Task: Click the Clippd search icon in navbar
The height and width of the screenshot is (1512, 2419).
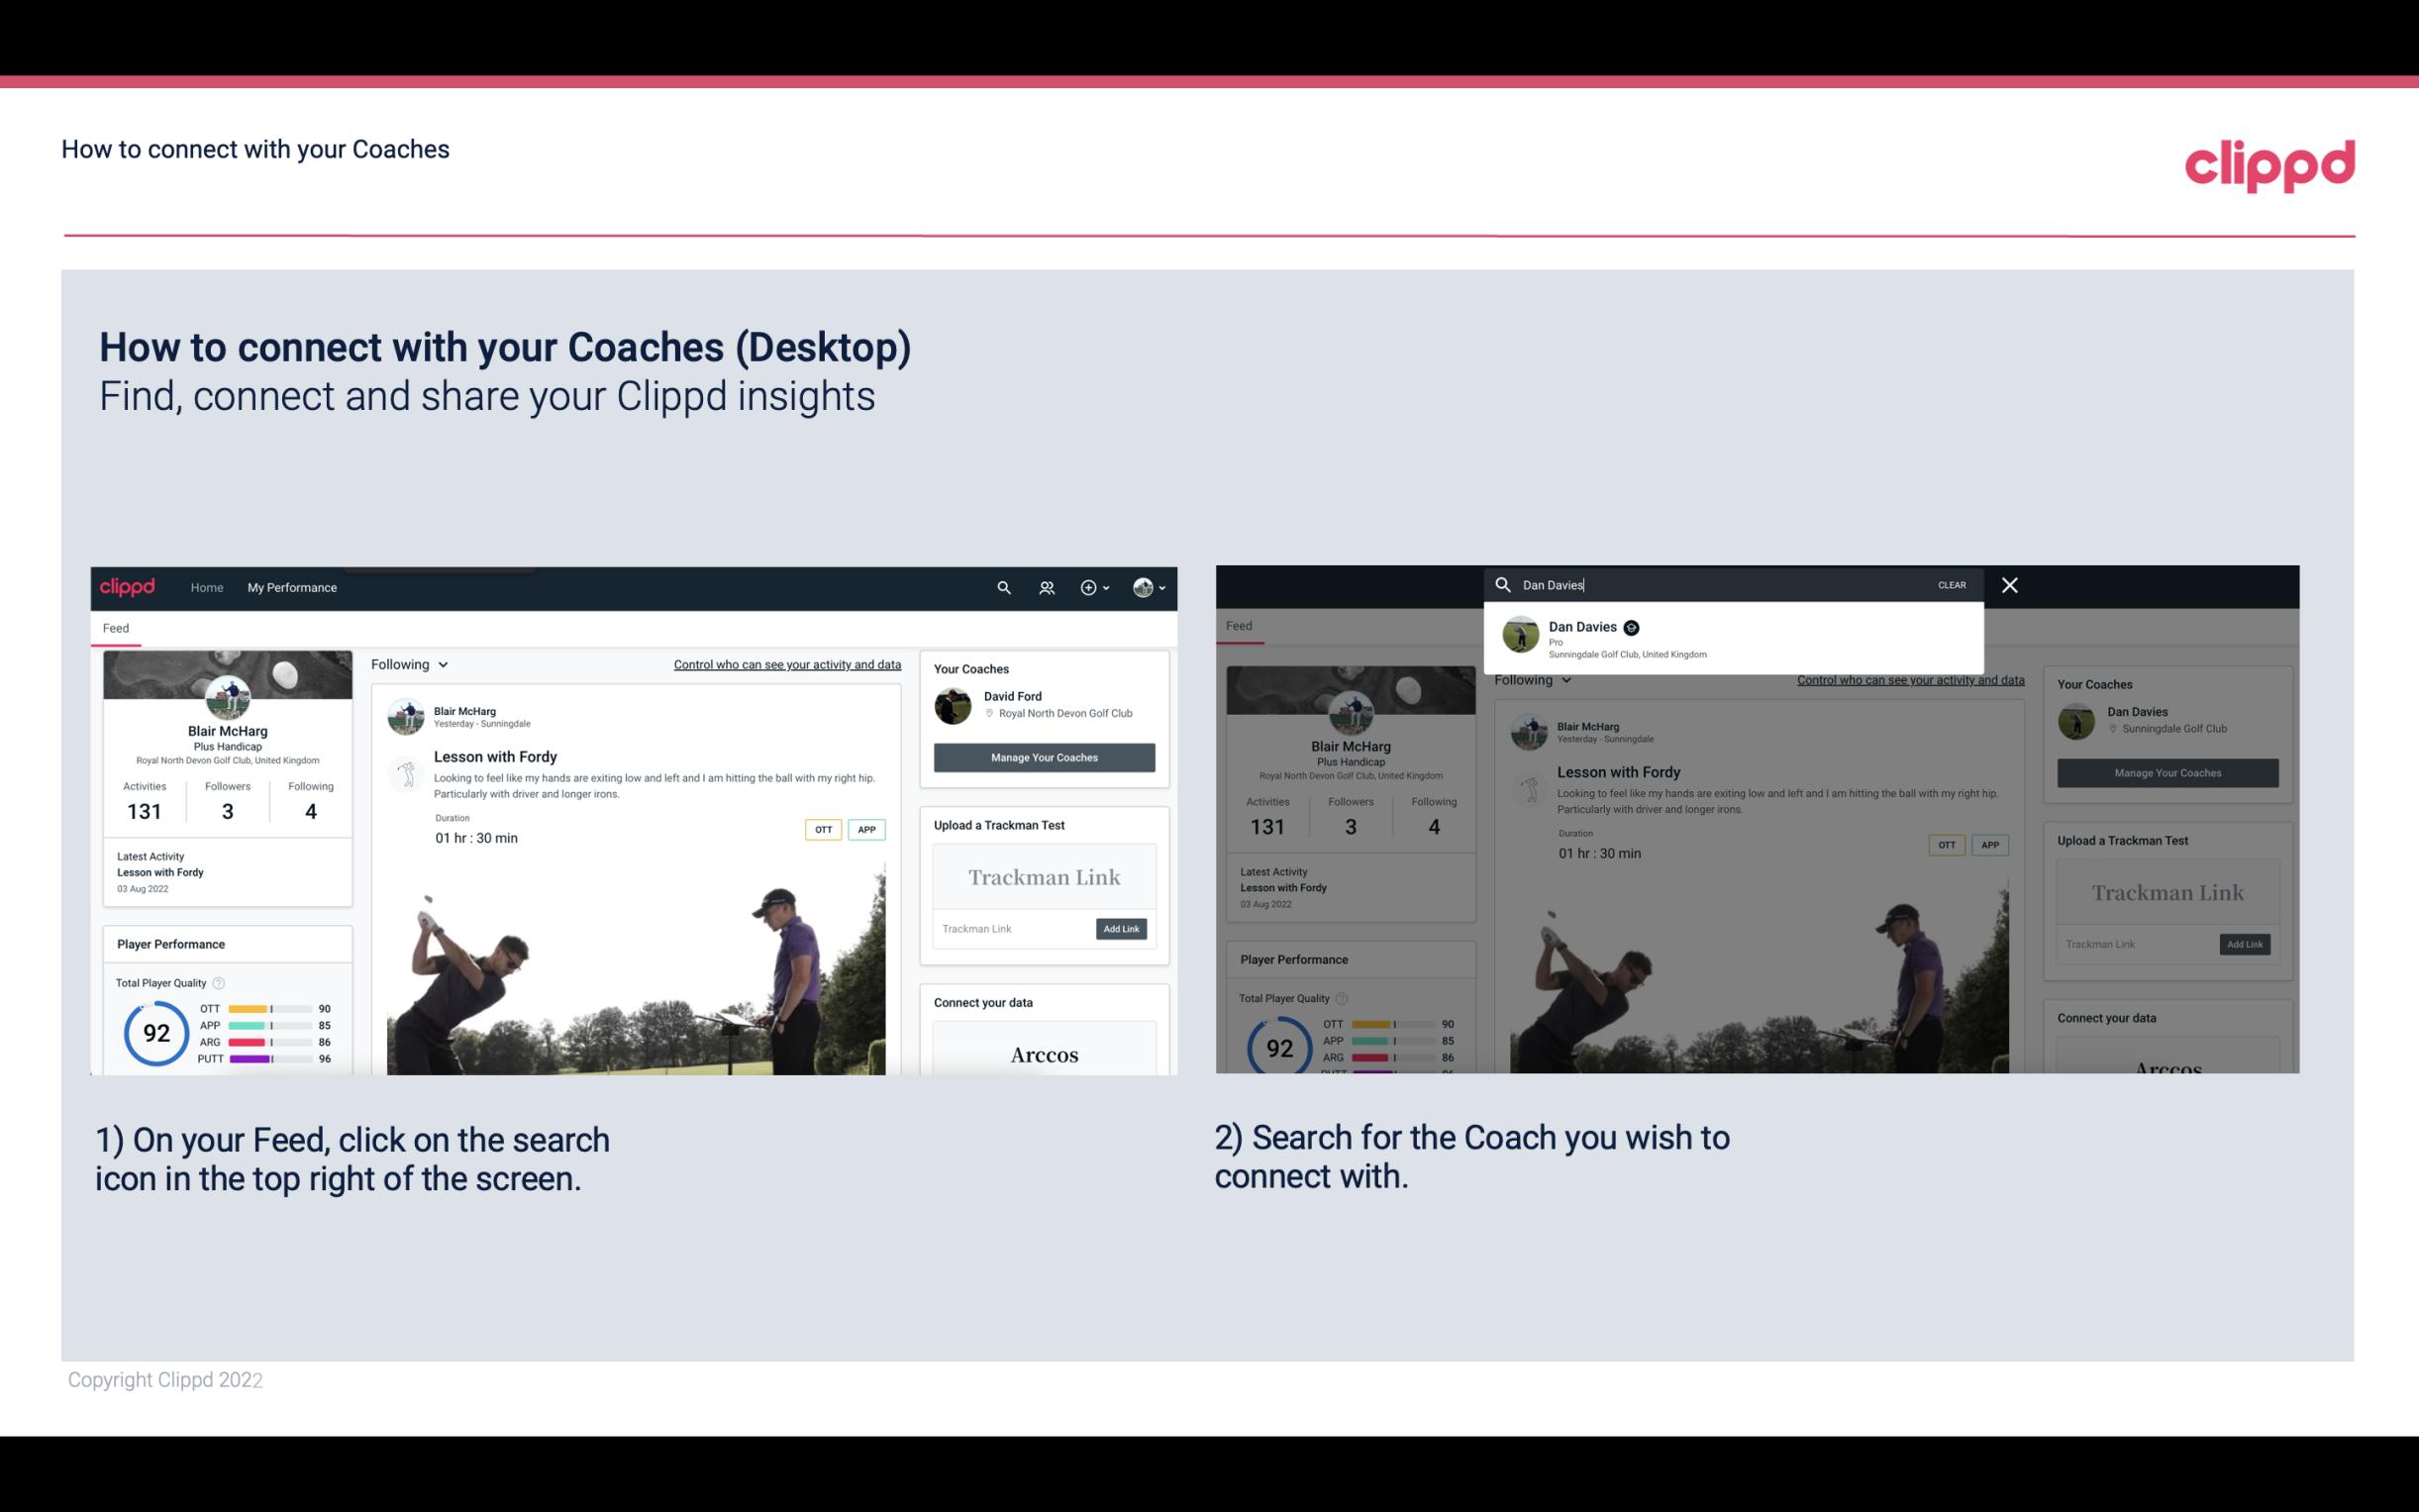Action: [x=1003, y=587]
